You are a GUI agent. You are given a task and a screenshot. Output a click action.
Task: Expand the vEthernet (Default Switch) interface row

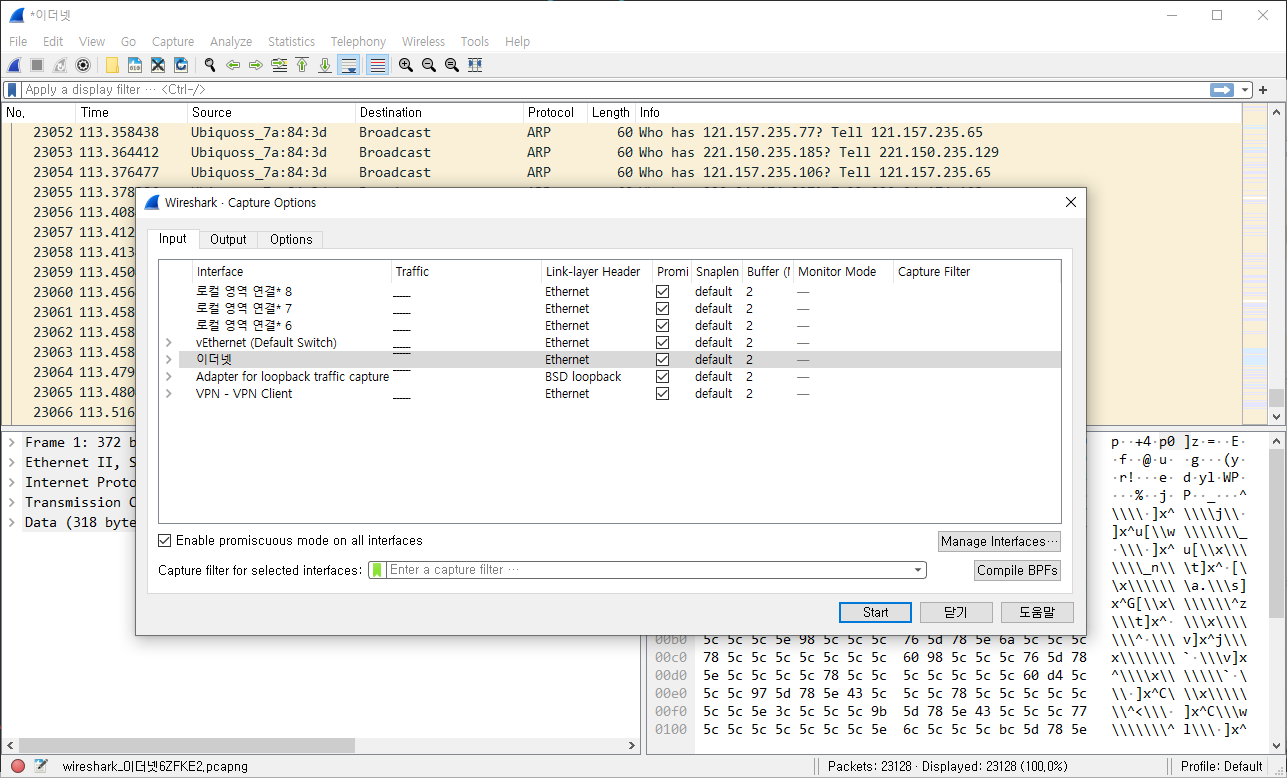[x=169, y=343]
